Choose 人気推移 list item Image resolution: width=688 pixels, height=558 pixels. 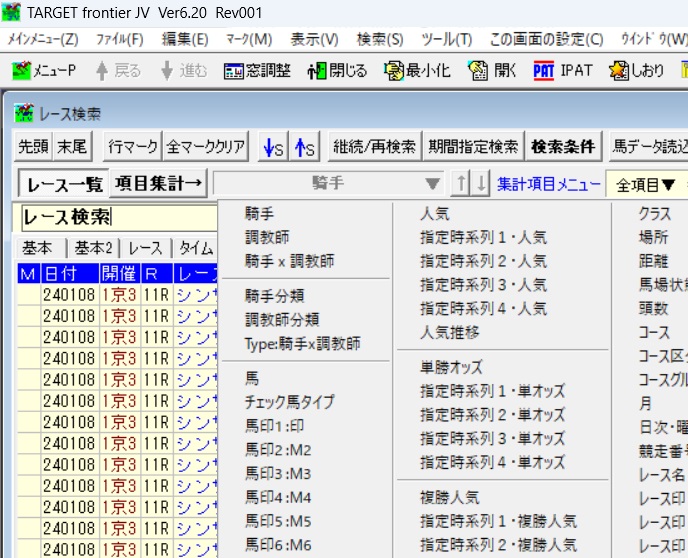pos(450,333)
